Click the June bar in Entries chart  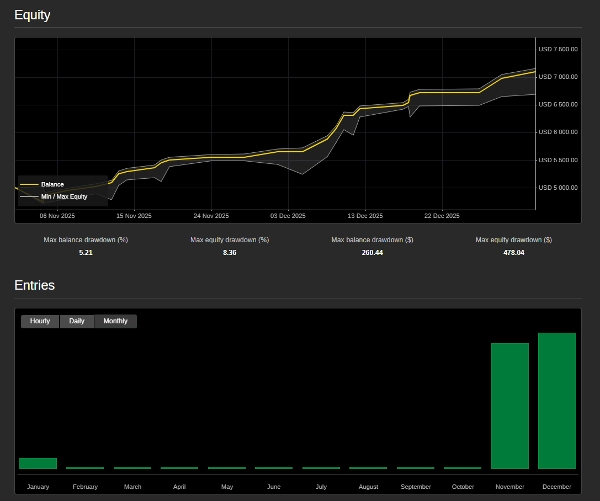[x=274, y=467]
